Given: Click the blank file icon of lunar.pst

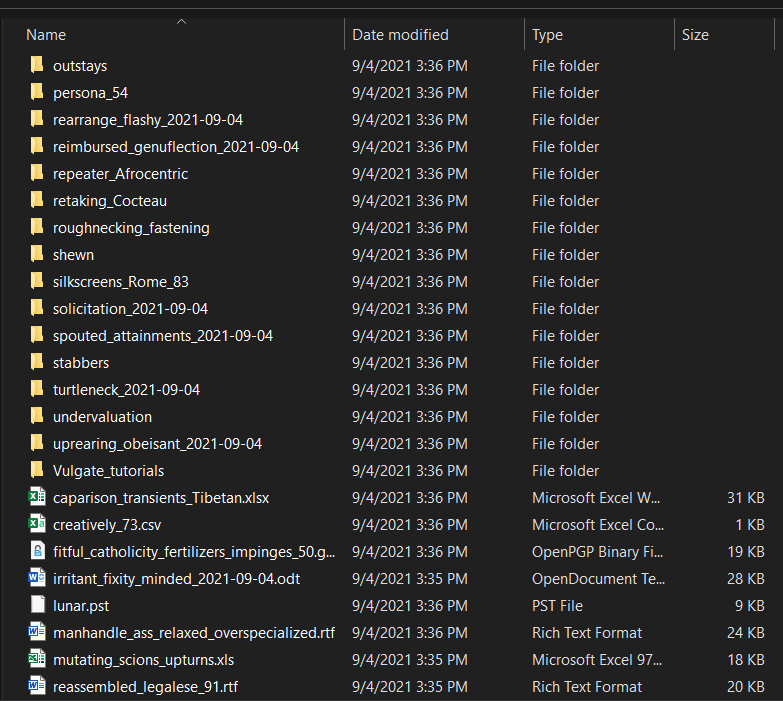Looking at the screenshot, I should (x=37, y=605).
